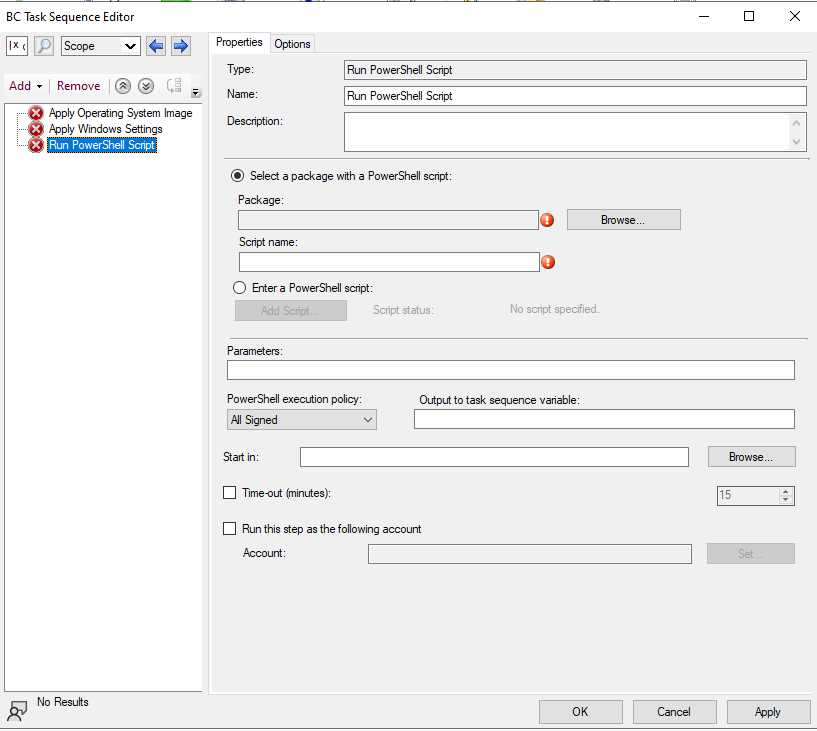
Task: Enable the Time-out minutes checkbox
Action: point(230,493)
